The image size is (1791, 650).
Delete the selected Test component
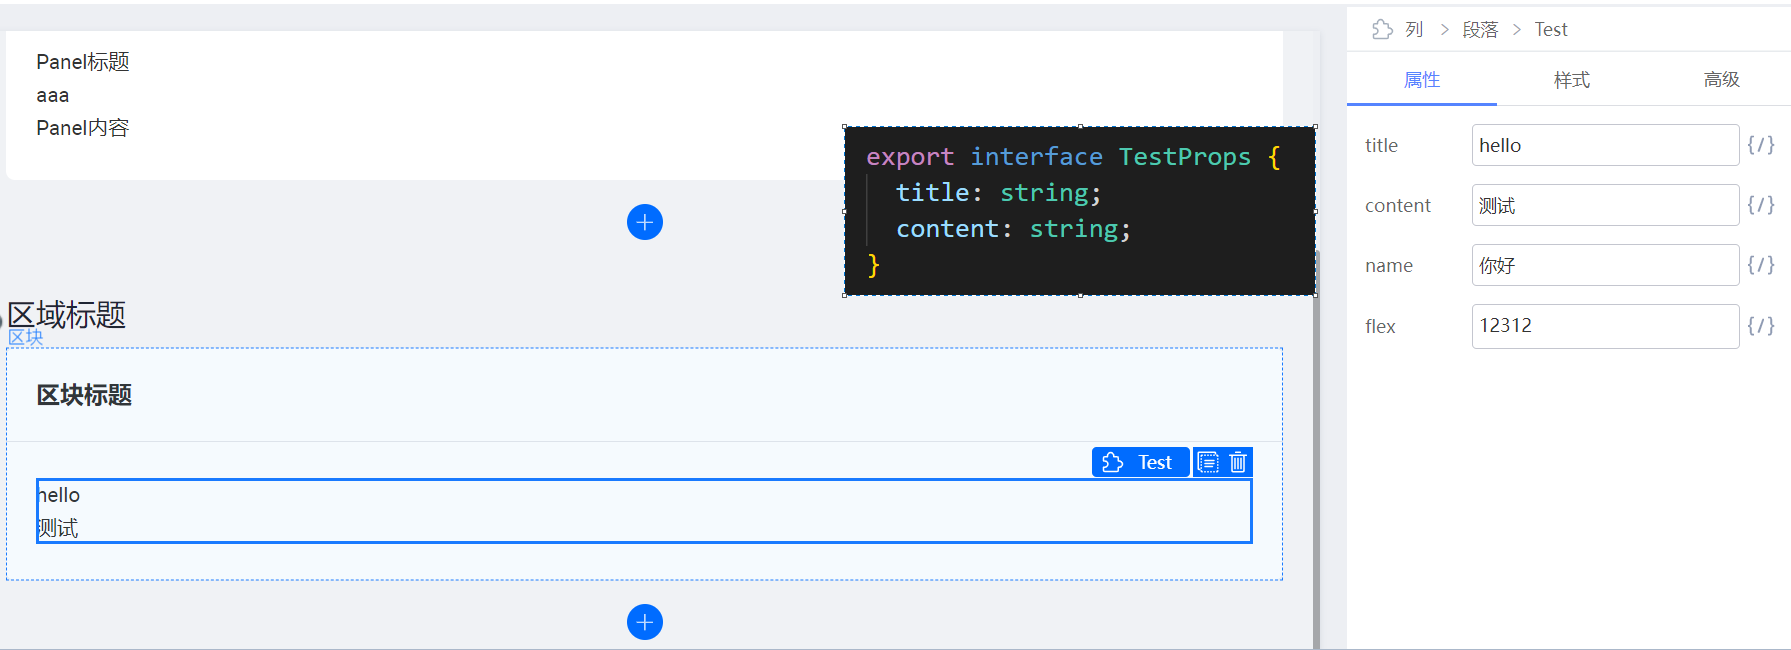pyautogui.click(x=1238, y=462)
